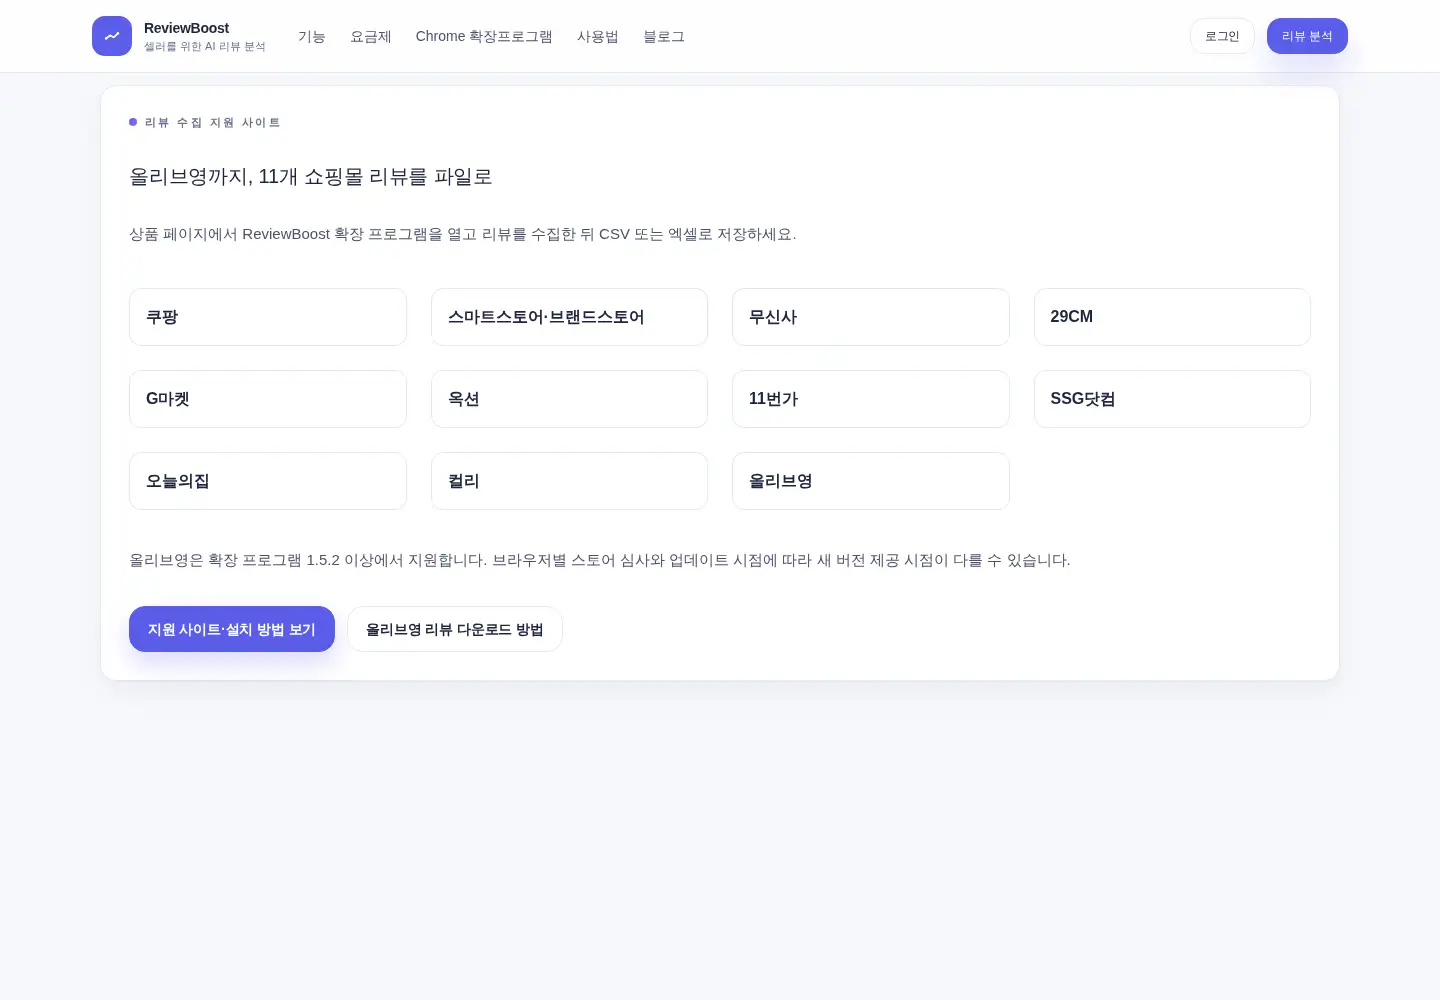Click the ReviewBoost chart logo icon

tap(112, 36)
